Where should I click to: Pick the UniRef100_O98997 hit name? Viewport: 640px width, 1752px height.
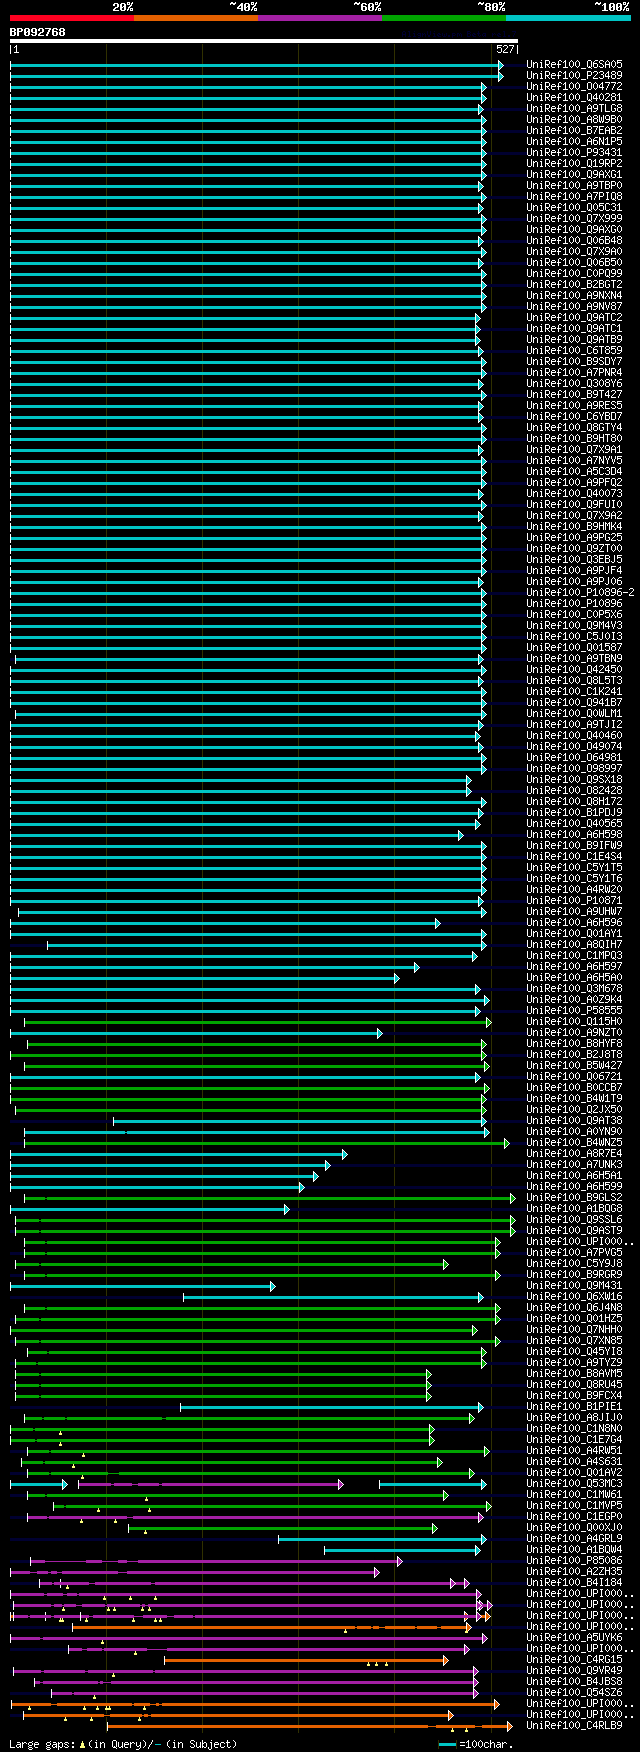[x=574, y=769]
